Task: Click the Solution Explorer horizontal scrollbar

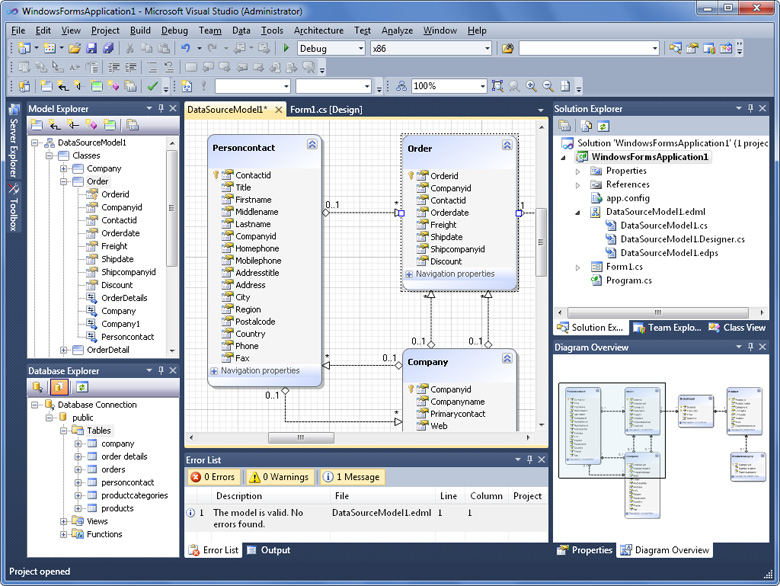Action: [658, 312]
